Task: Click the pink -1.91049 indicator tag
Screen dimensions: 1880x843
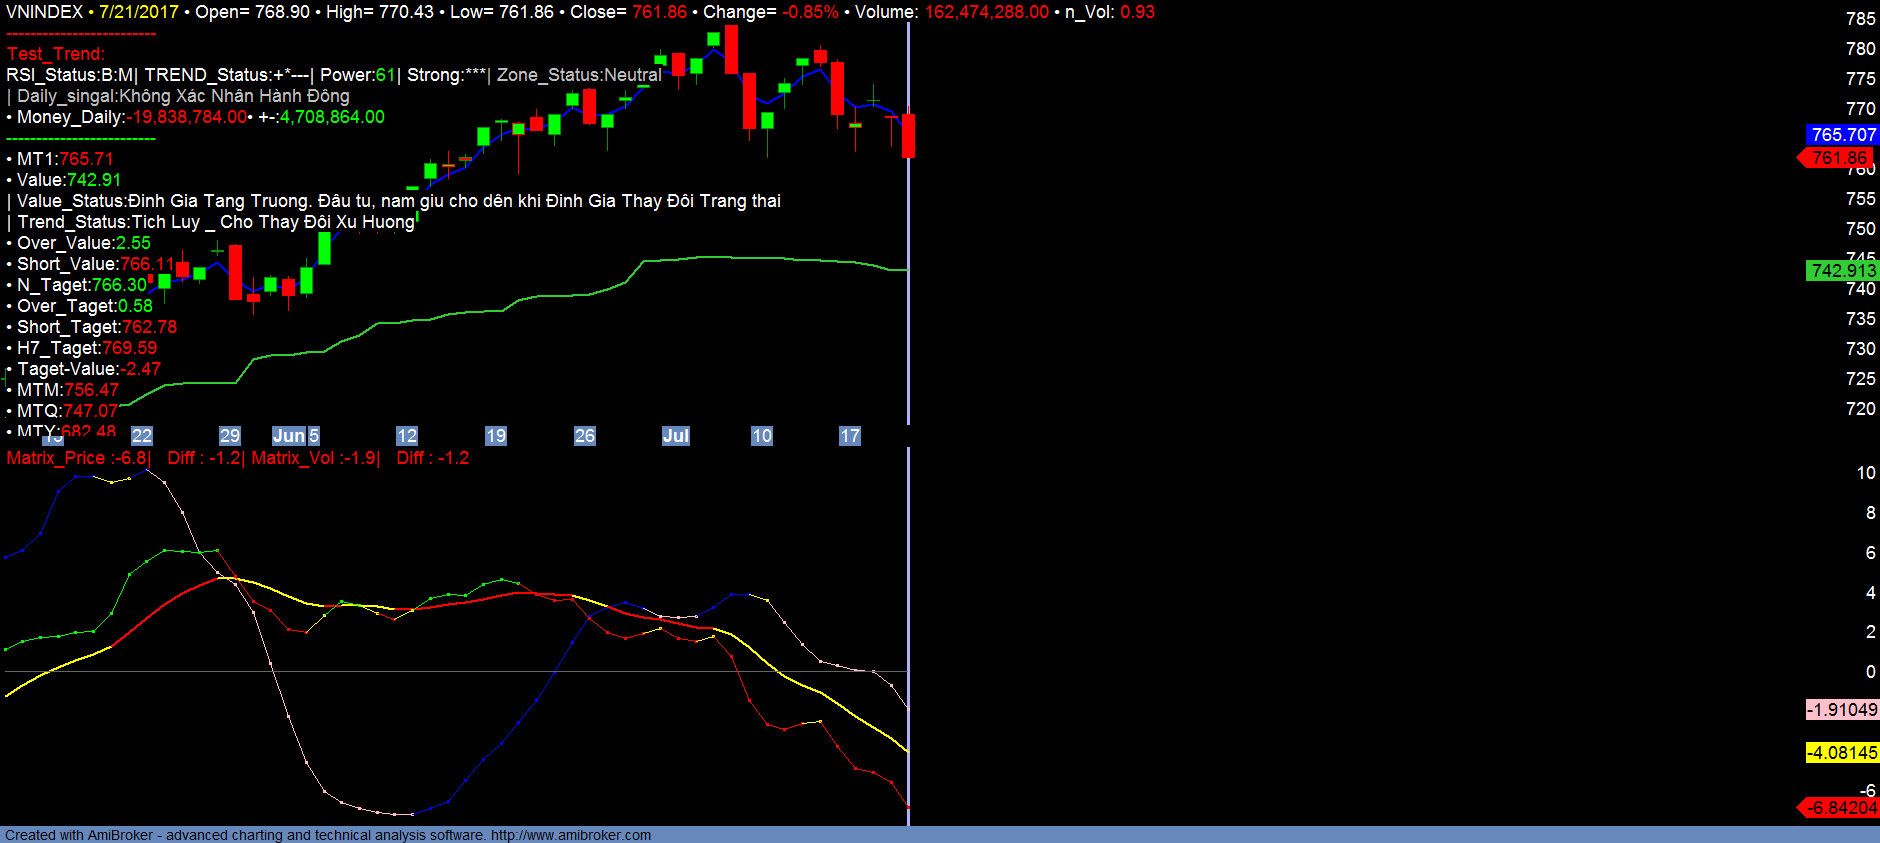Action: point(1842,710)
